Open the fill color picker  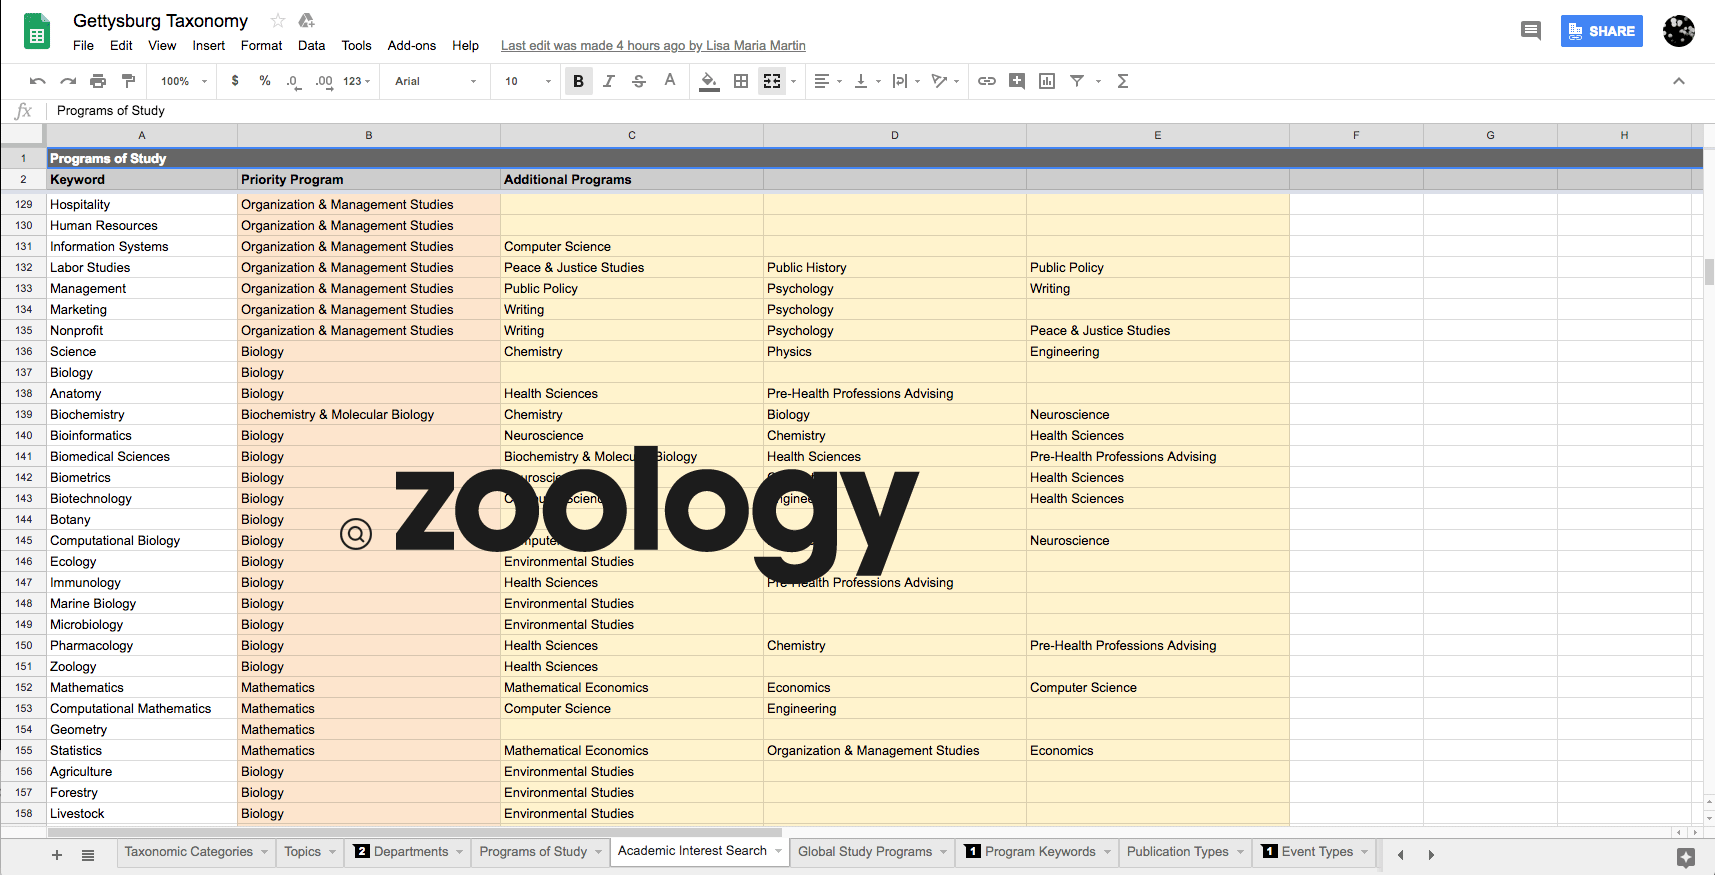click(709, 81)
